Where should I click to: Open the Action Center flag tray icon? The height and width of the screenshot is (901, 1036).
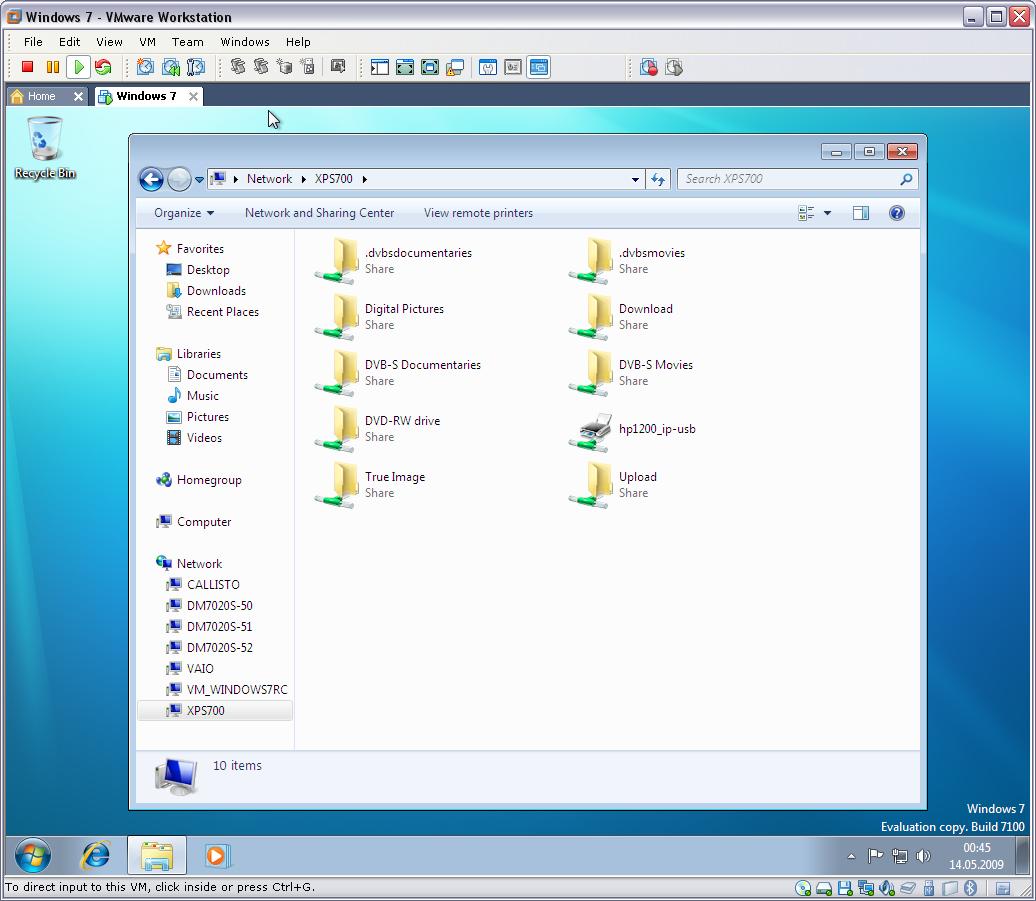tap(875, 856)
